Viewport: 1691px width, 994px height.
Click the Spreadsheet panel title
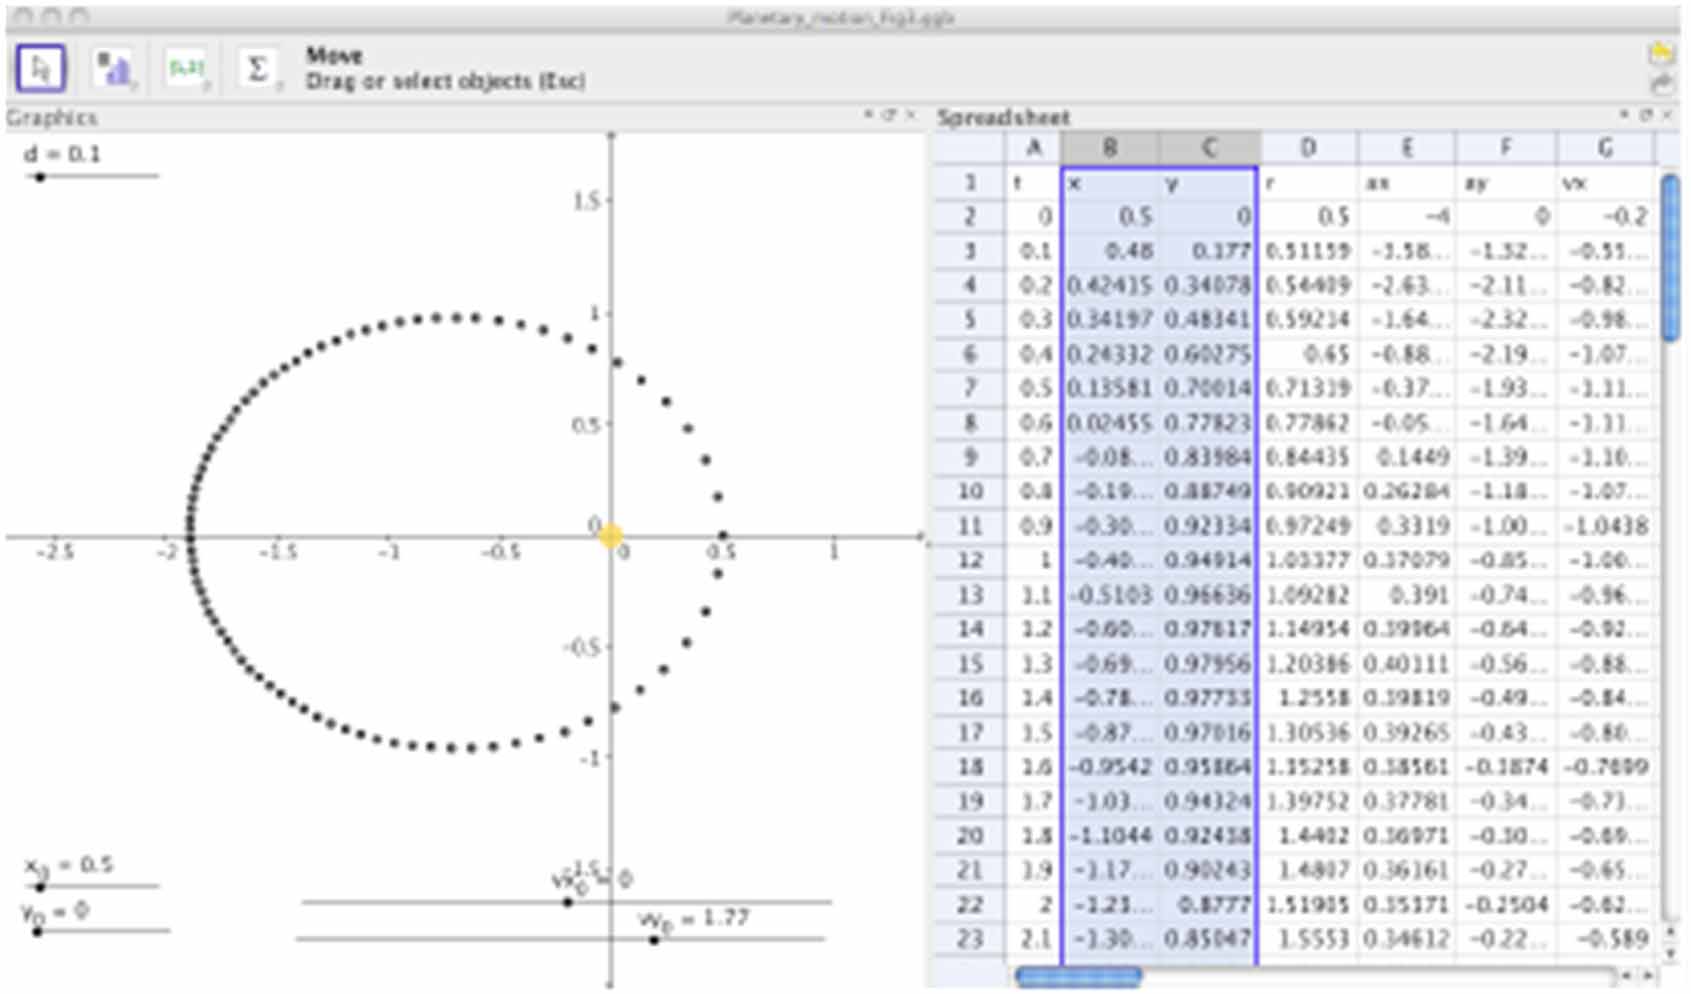coord(1003,117)
